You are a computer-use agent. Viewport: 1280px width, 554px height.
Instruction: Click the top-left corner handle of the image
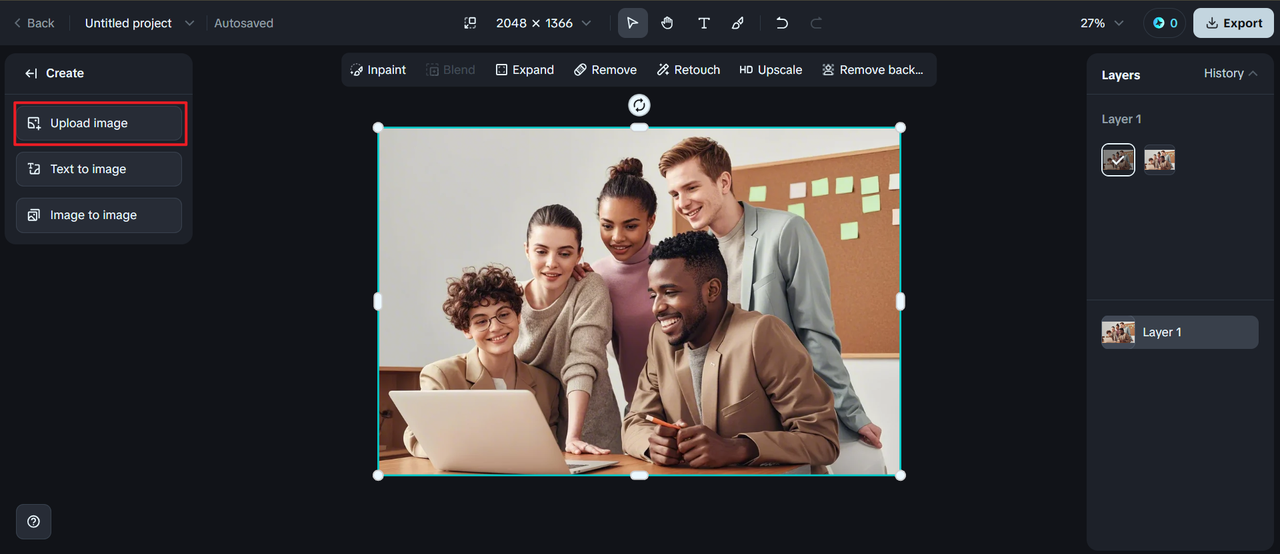coord(378,127)
